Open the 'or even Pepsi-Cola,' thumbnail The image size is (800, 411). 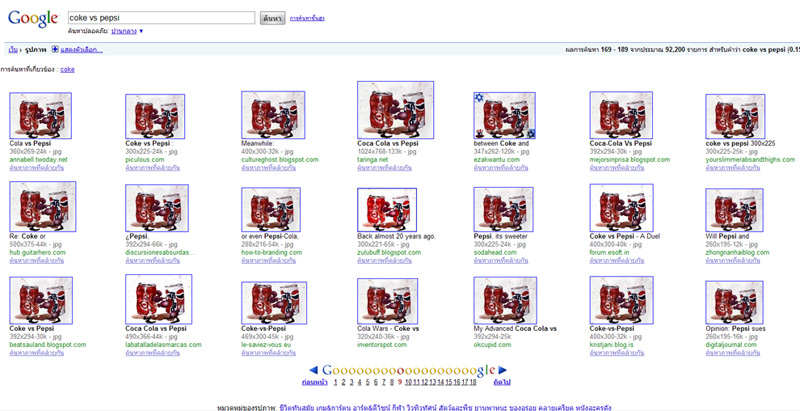click(271, 210)
